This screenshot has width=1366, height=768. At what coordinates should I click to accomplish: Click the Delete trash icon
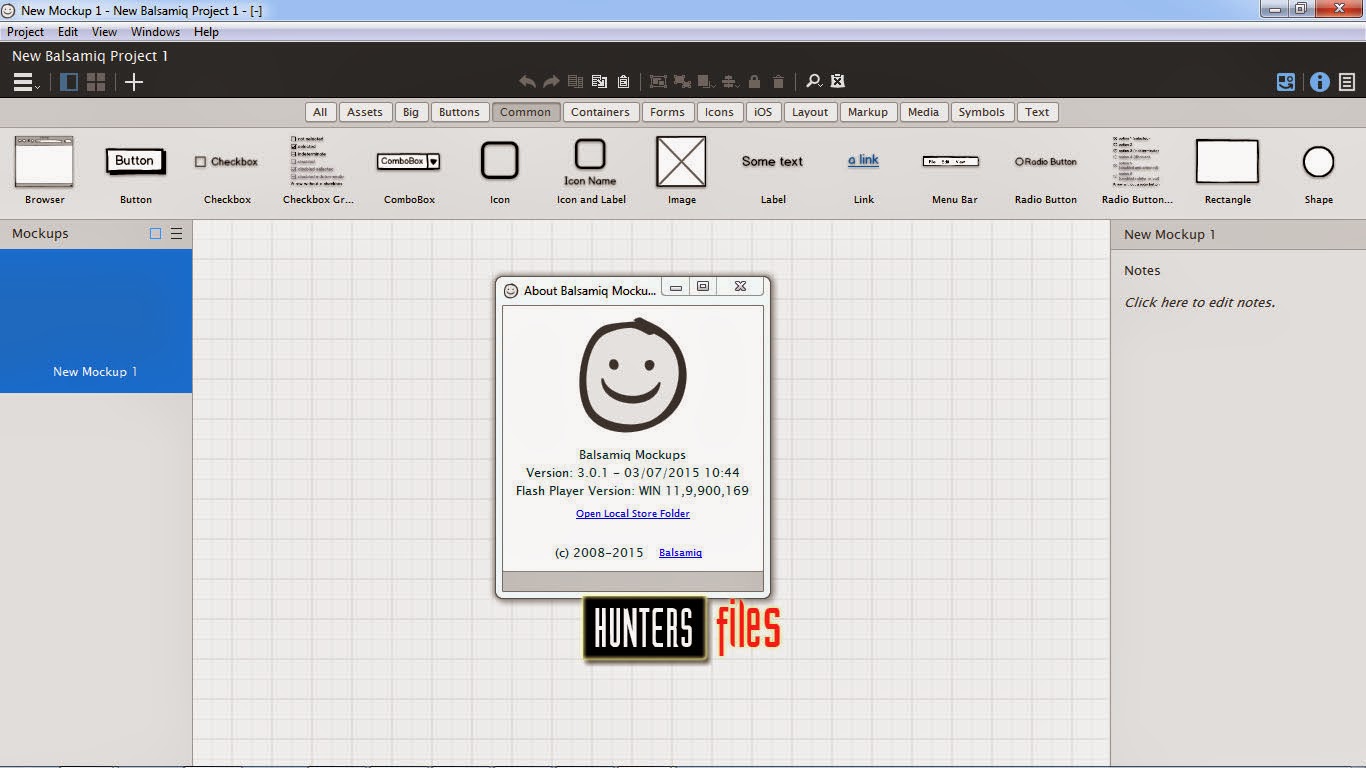778,82
